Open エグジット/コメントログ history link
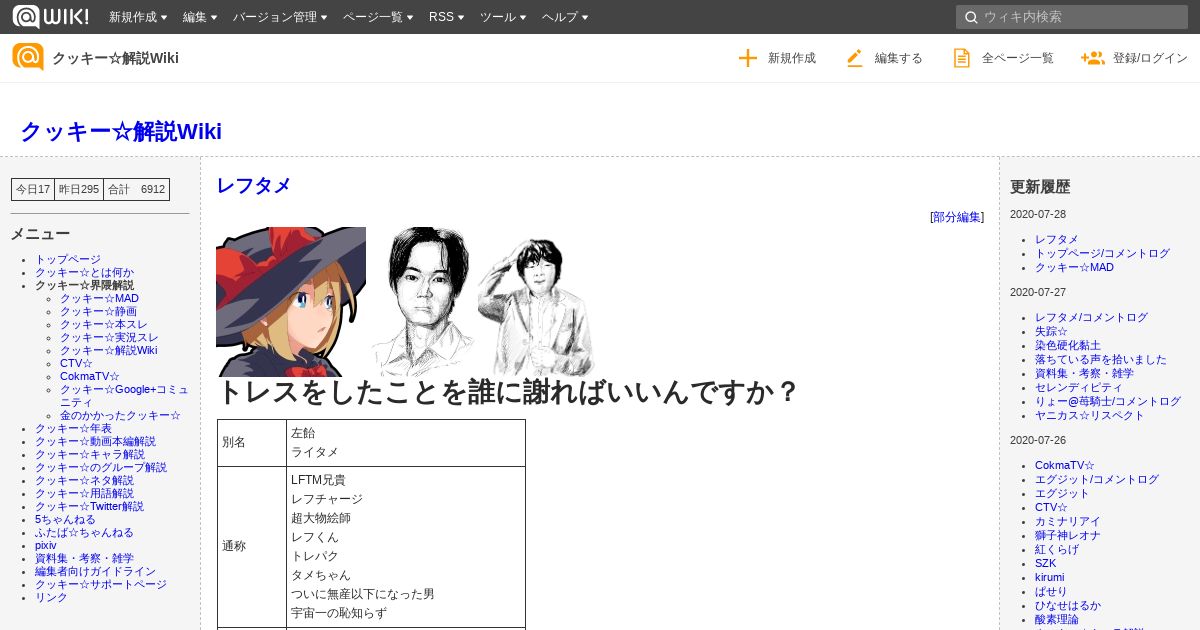The width and height of the screenshot is (1200, 630). click(x=1097, y=479)
